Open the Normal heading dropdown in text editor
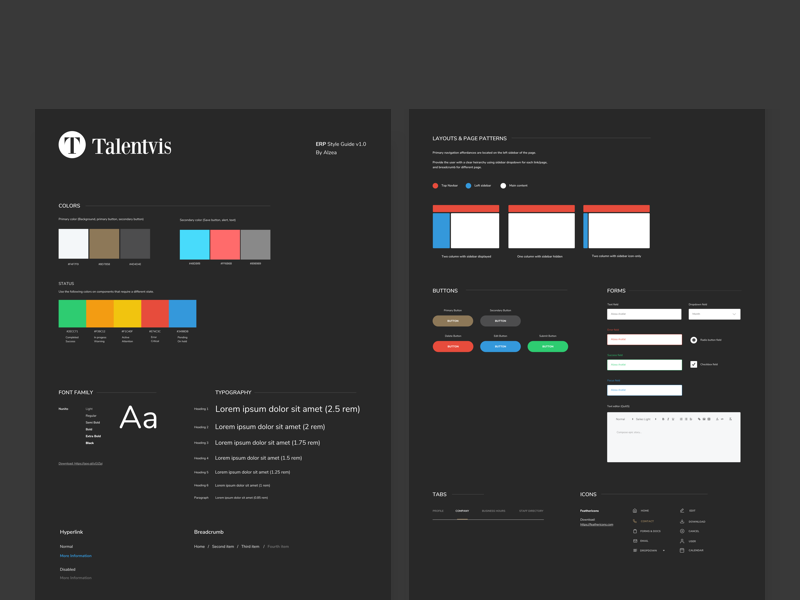 point(624,419)
